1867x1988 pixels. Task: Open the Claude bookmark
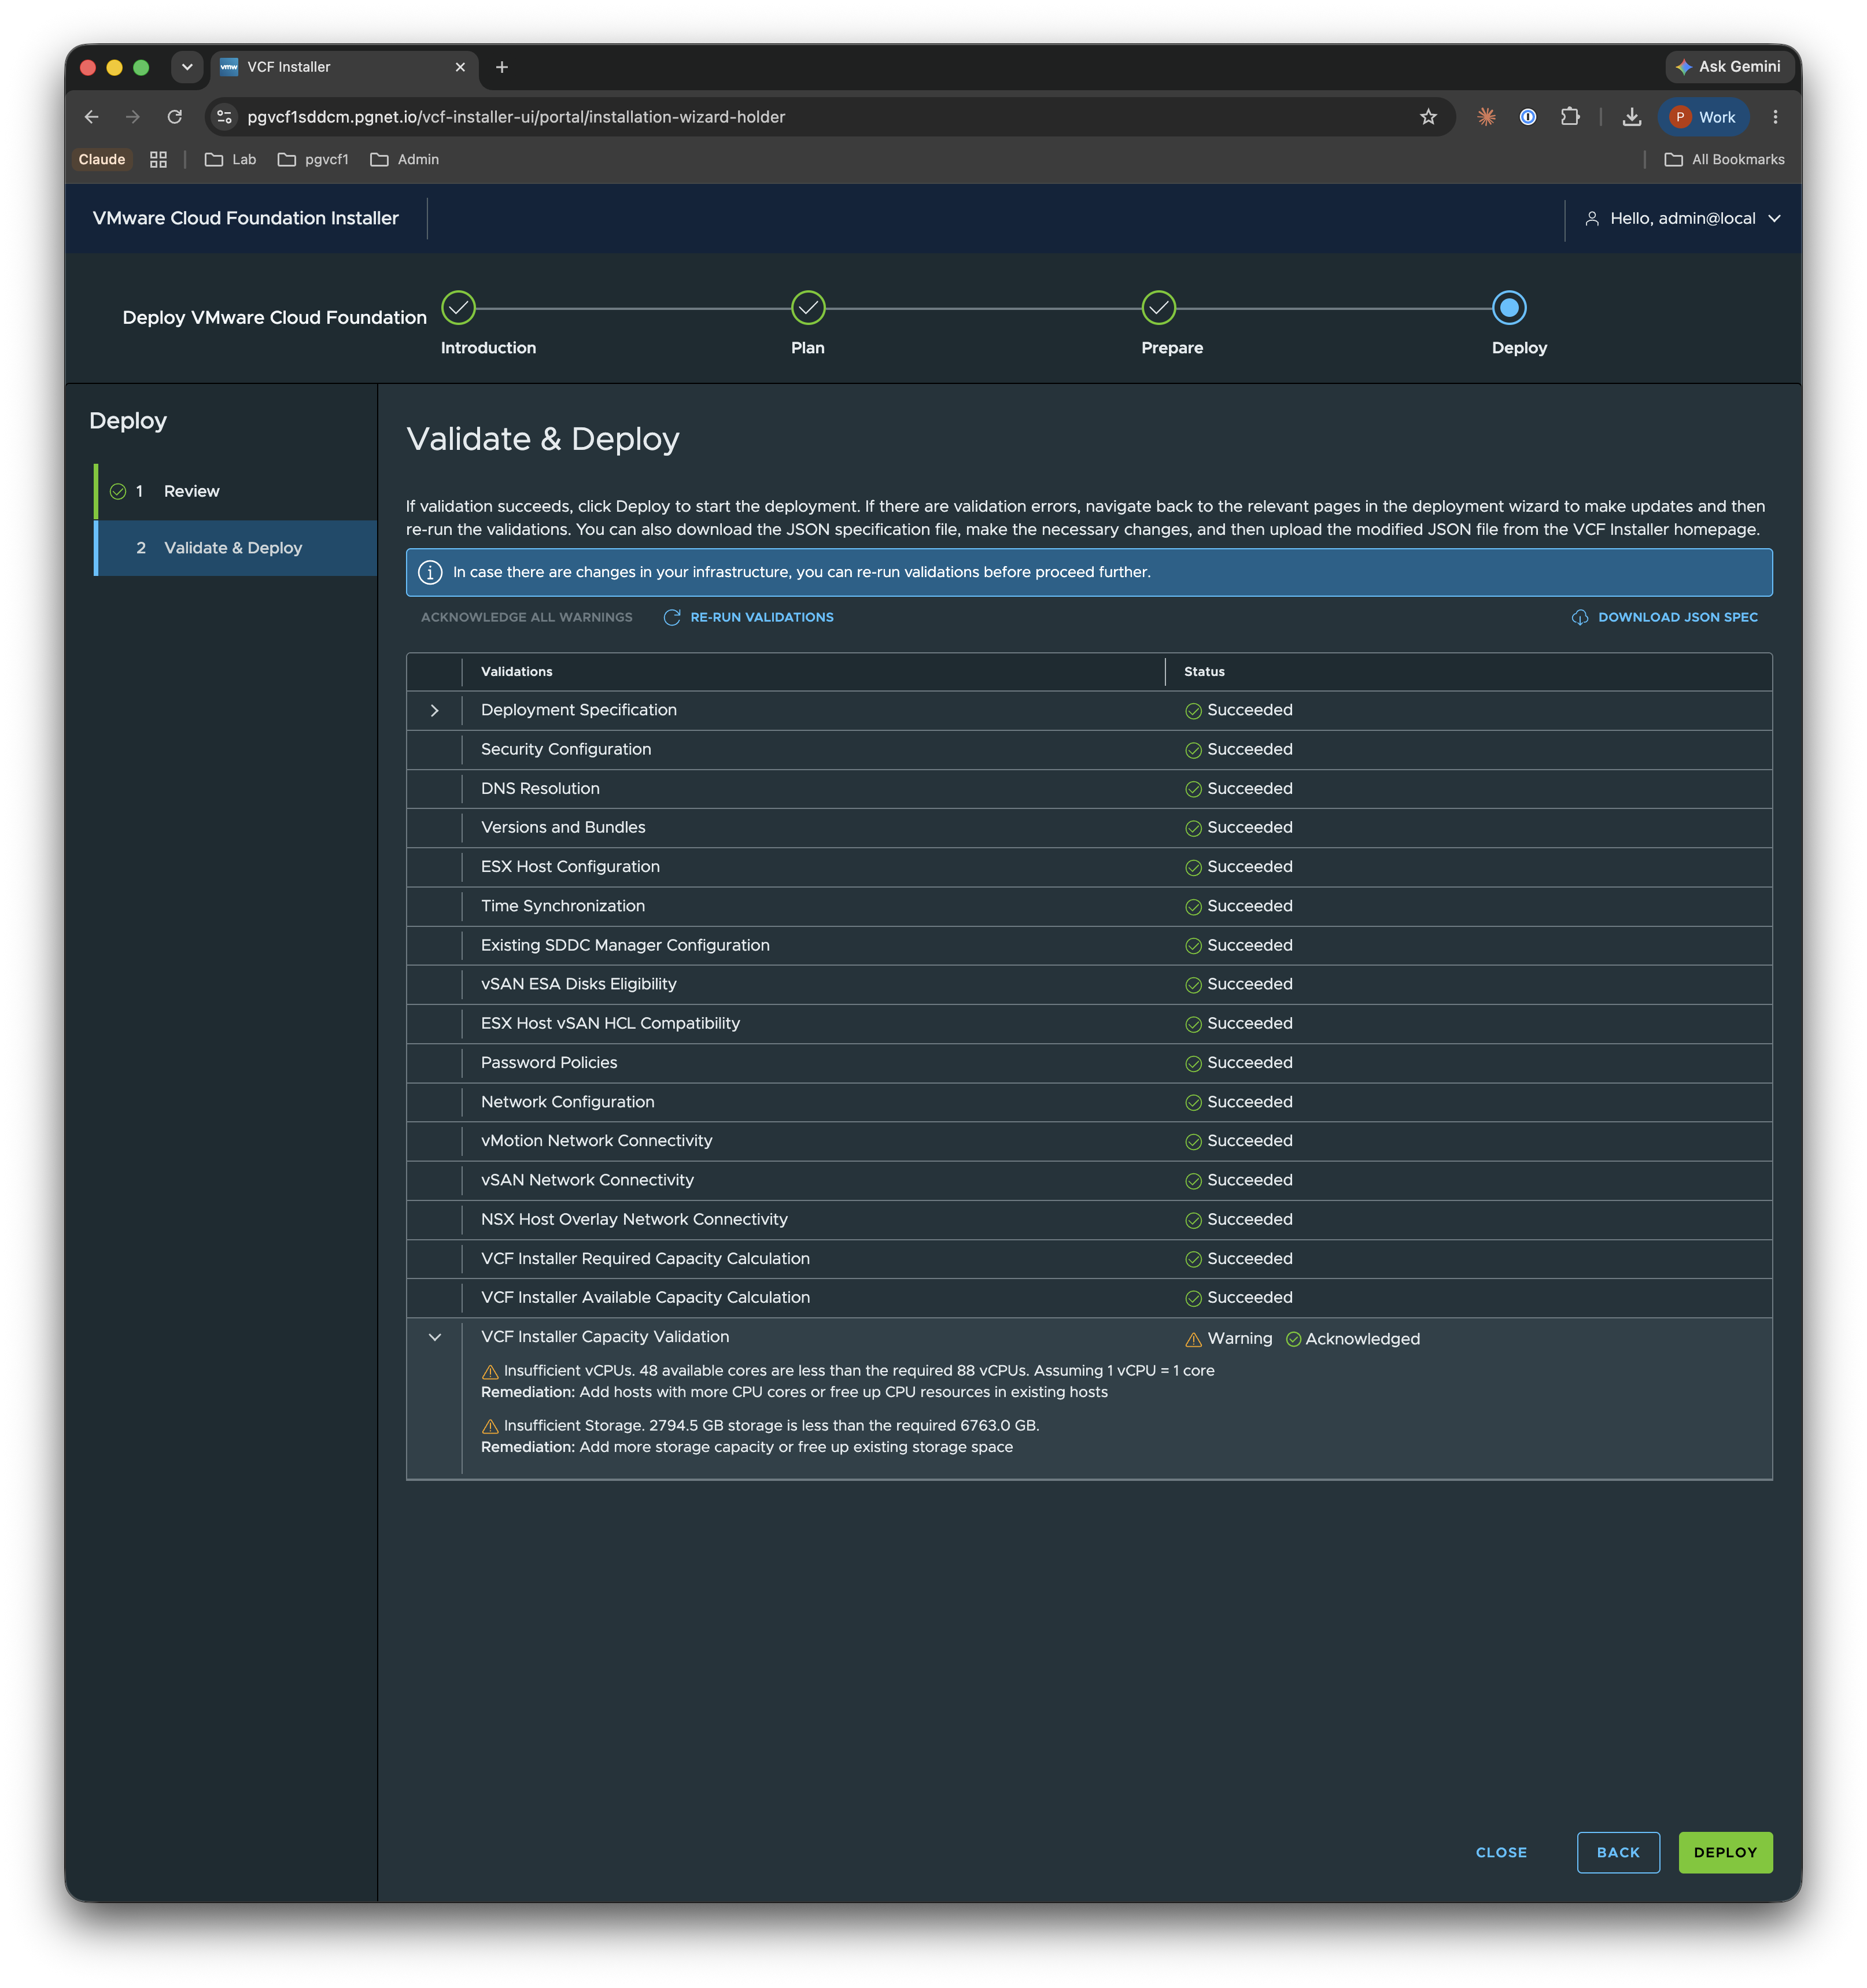click(x=102, y=160)
